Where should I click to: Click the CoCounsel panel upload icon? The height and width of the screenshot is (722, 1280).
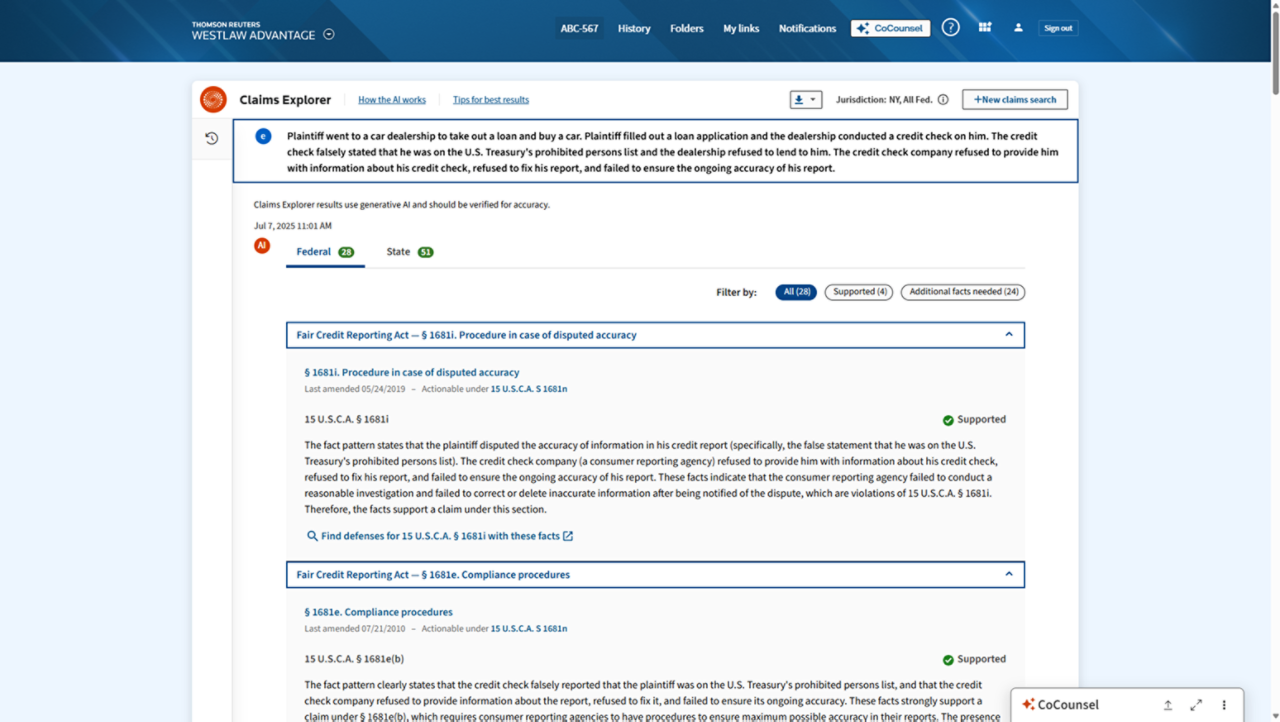pos(1167,705)
